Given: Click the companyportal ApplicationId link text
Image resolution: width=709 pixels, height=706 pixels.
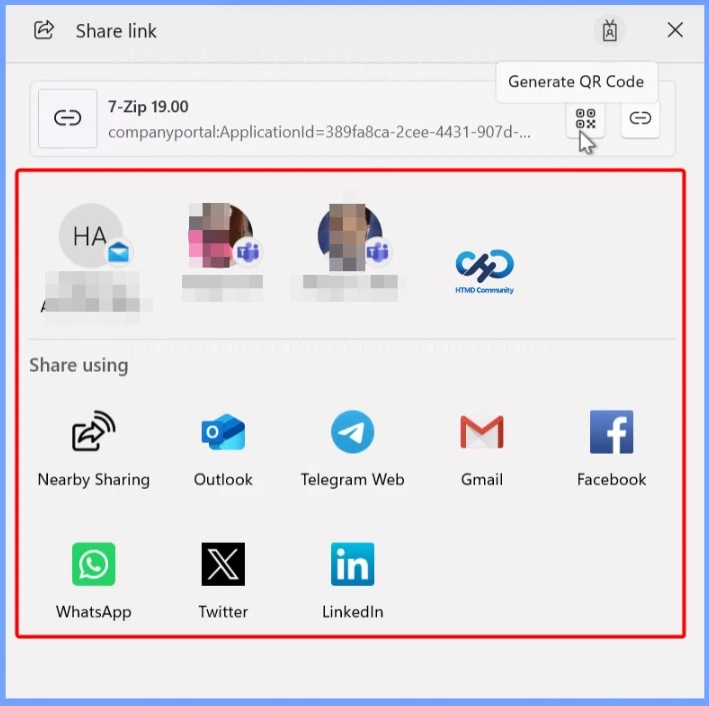Looking at the screenshot, I should coord(319,132).
